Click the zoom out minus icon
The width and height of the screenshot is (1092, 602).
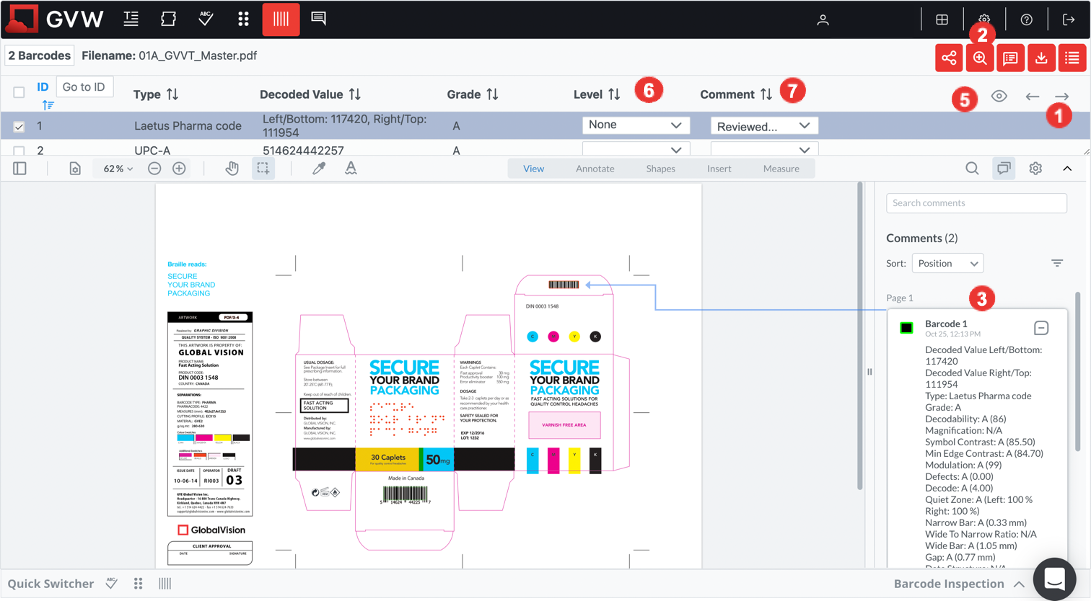tap(155, 169)
